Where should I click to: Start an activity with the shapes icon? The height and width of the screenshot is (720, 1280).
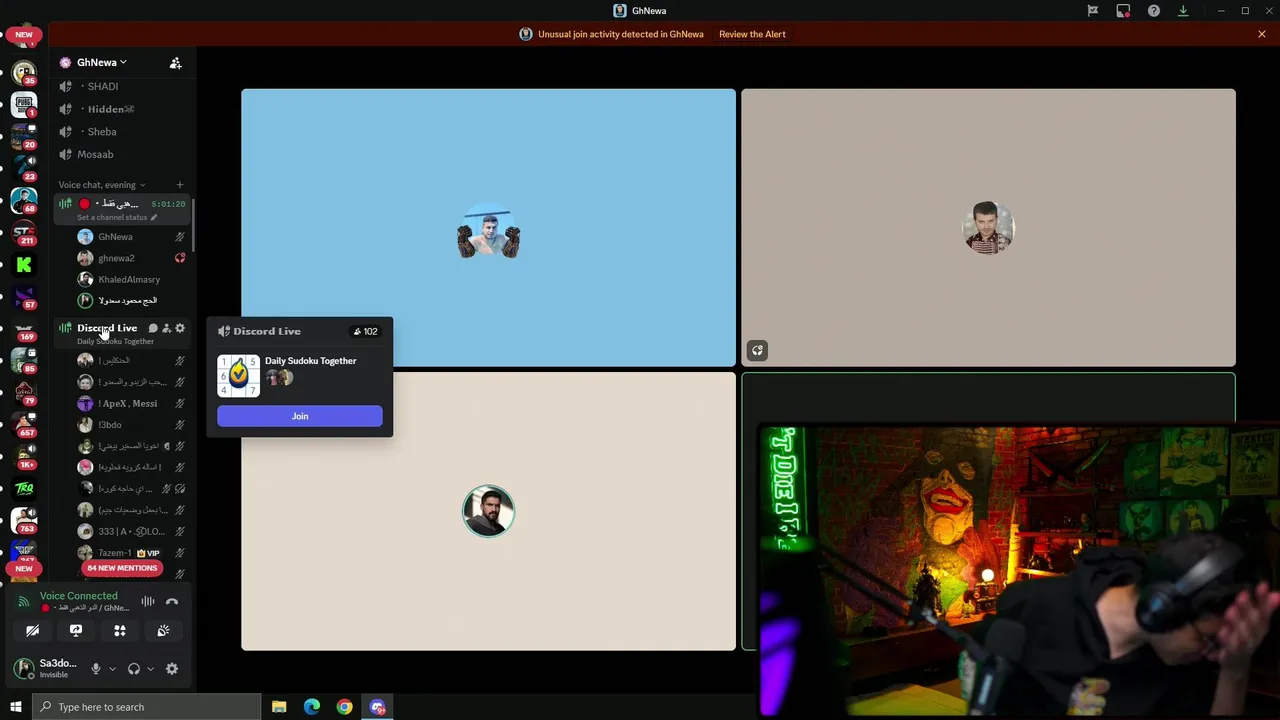(120, 631)
